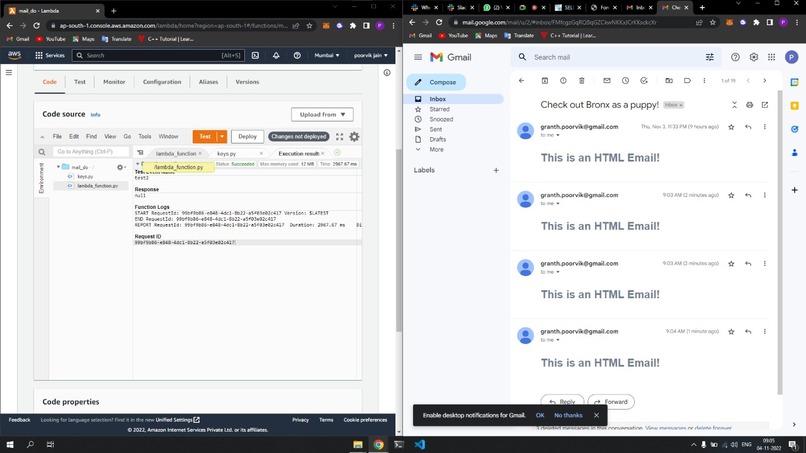
Task: Select the keys.py editor tab
Action: pyautogui.click(x=227, y=154)
